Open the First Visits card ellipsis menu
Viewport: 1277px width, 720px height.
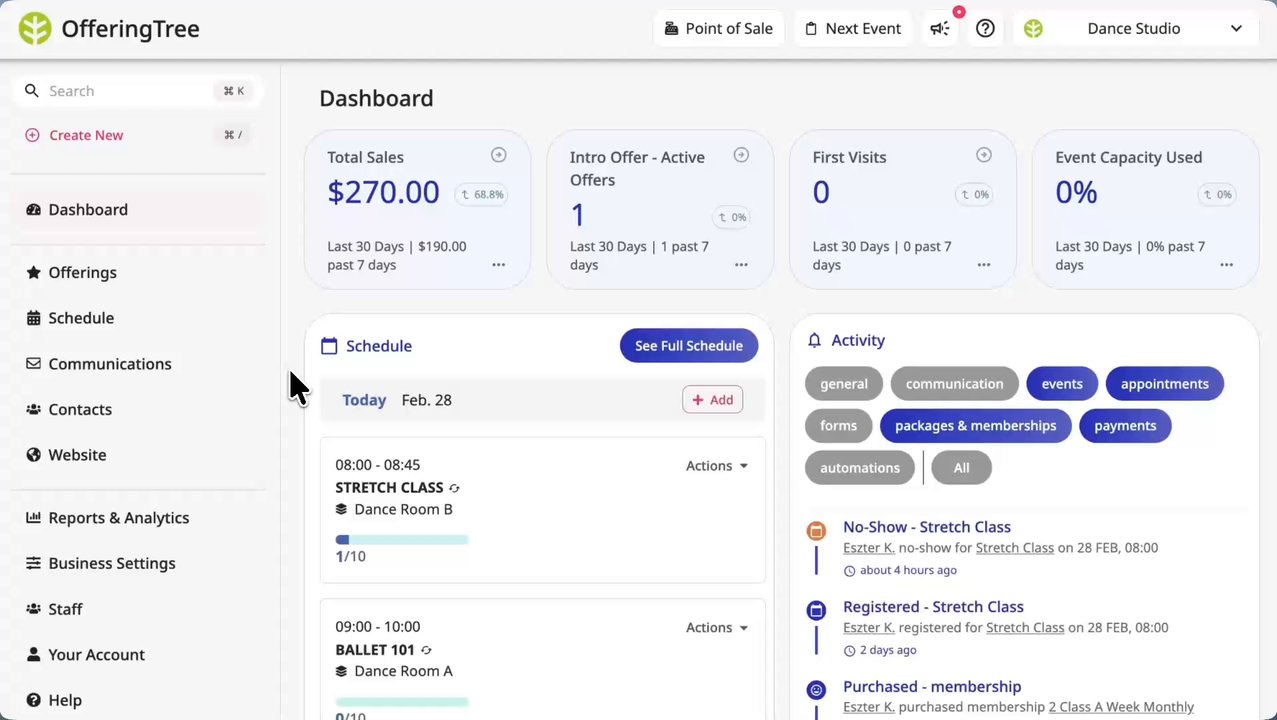coord(984,265)
